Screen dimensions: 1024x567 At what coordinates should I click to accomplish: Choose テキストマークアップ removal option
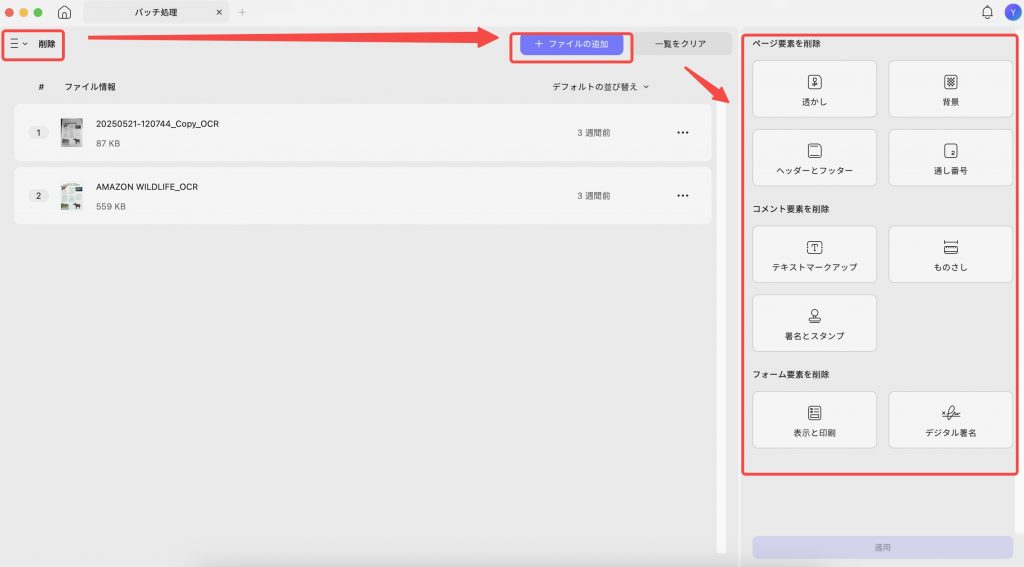pyautogui.click(x=814, y=255)
